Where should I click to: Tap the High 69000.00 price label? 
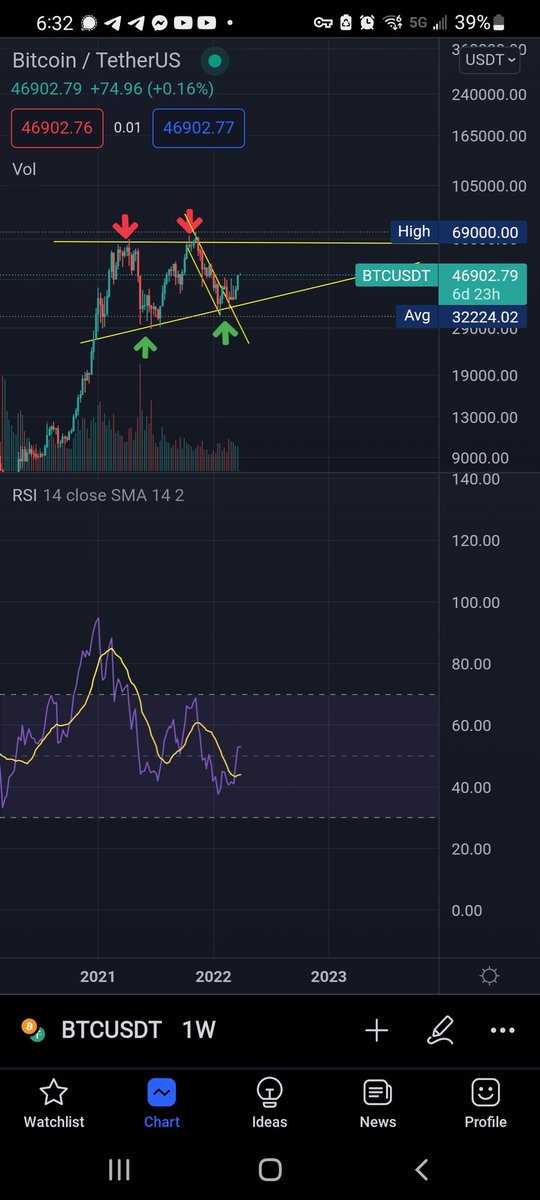[457, 232]
